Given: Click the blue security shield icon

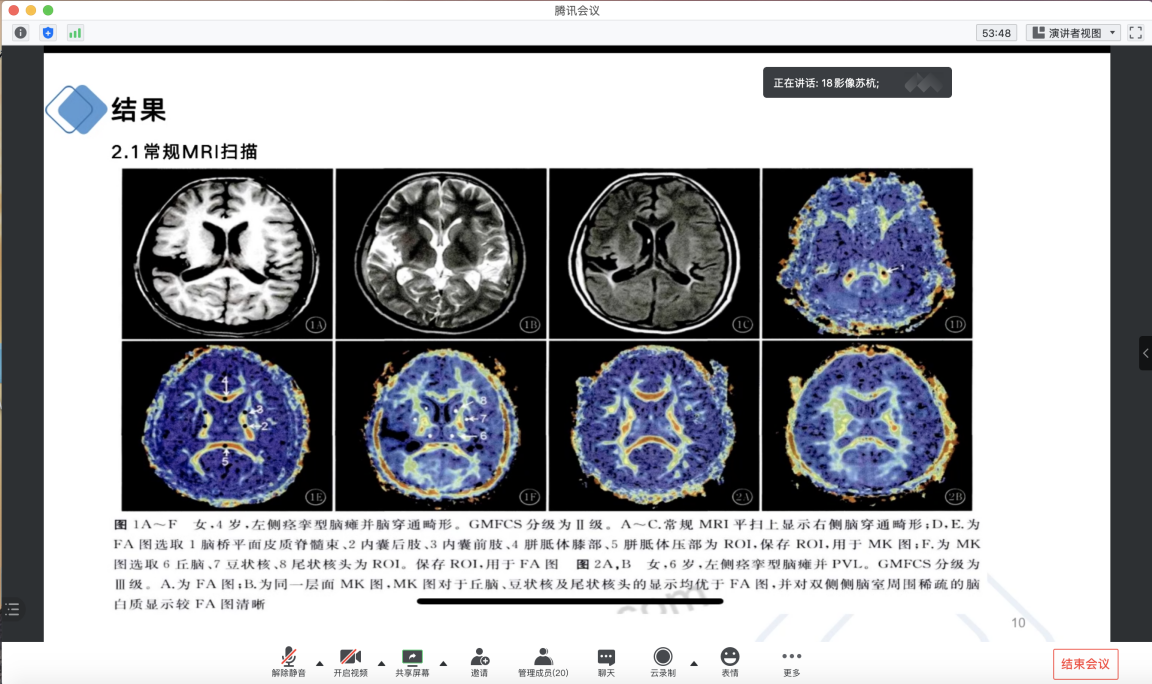Looking at the screenshot, I should (48, 33).
